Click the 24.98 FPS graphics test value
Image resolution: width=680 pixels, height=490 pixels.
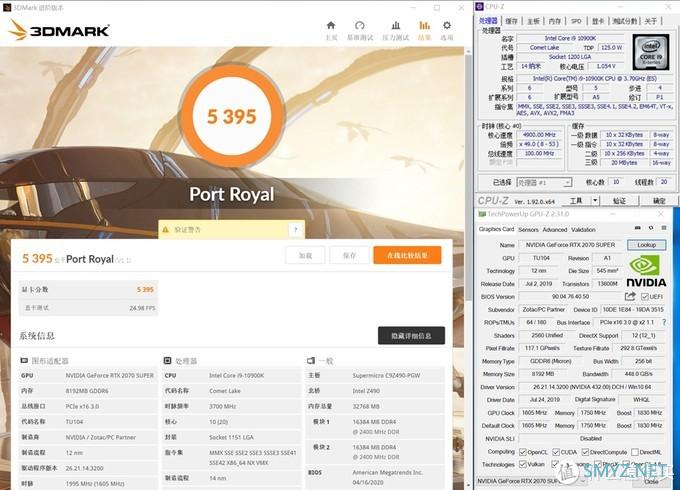click(142, 308)
